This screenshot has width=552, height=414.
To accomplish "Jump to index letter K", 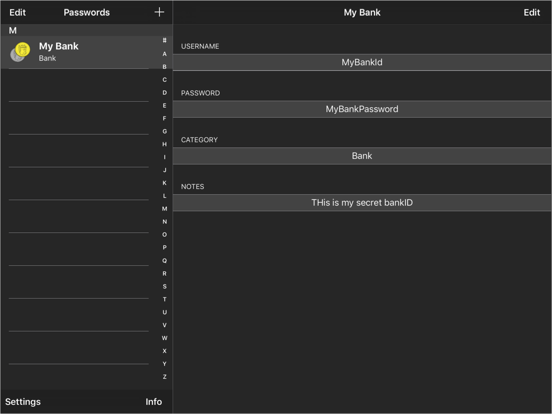I will click(164, 183).
